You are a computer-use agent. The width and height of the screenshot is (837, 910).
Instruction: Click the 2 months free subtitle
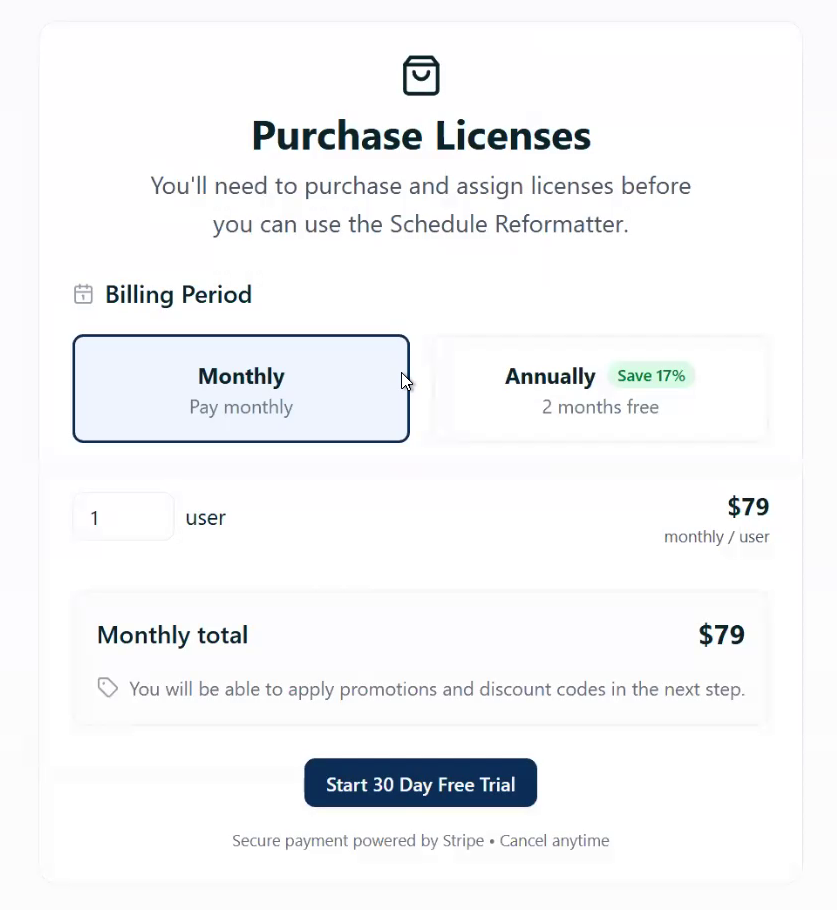(x=600, y=407)
